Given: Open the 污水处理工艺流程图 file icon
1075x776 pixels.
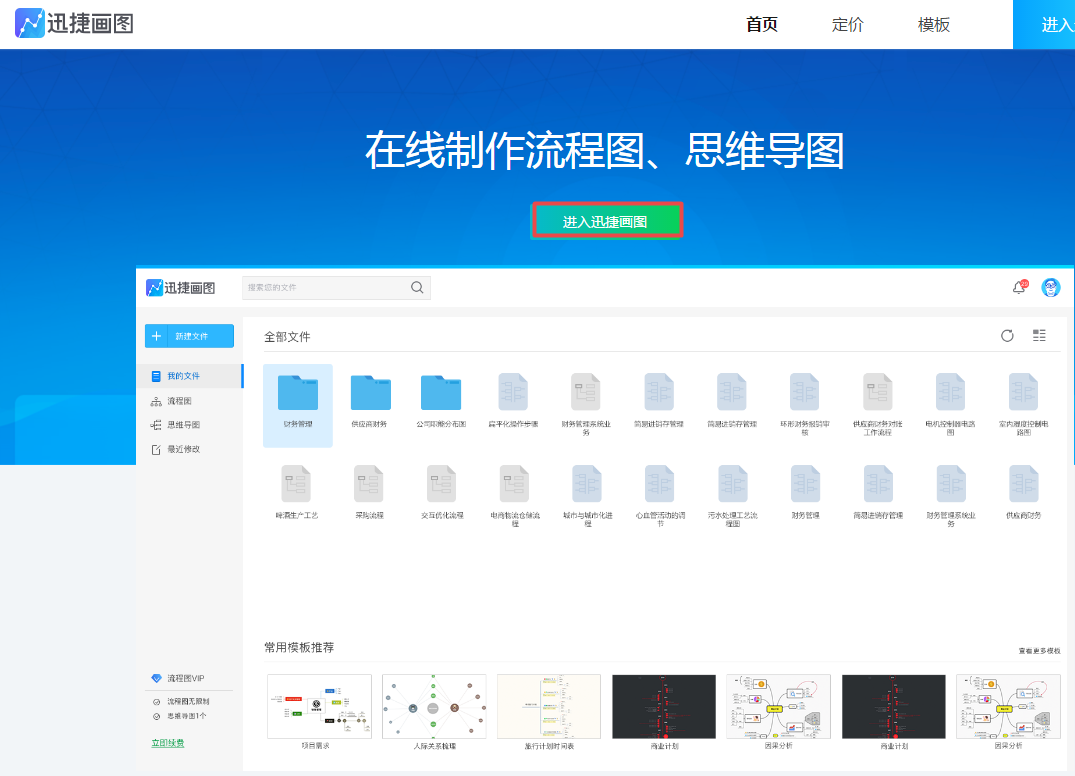Looking at the screenshot, I should 733,484.
